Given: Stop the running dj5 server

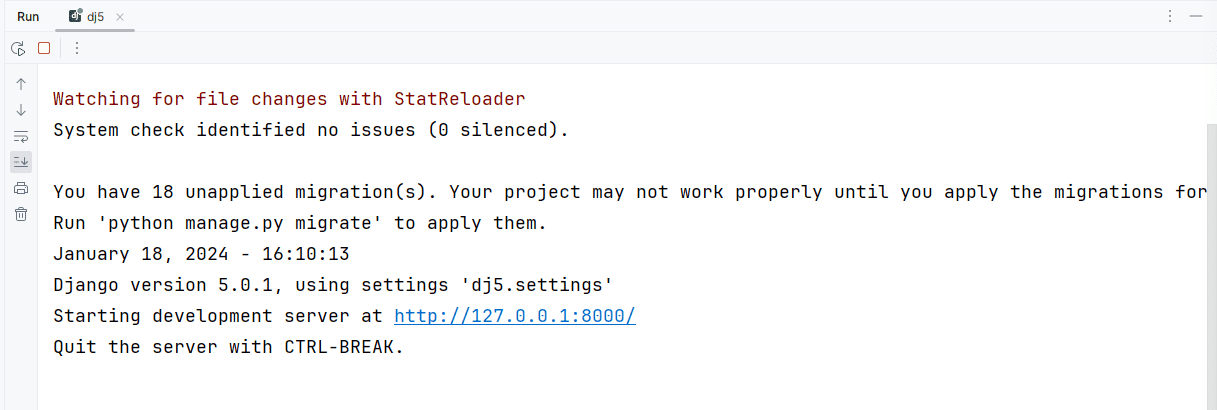Looking at the screenshot, I should pyautogui.click(x=44, y=47).
